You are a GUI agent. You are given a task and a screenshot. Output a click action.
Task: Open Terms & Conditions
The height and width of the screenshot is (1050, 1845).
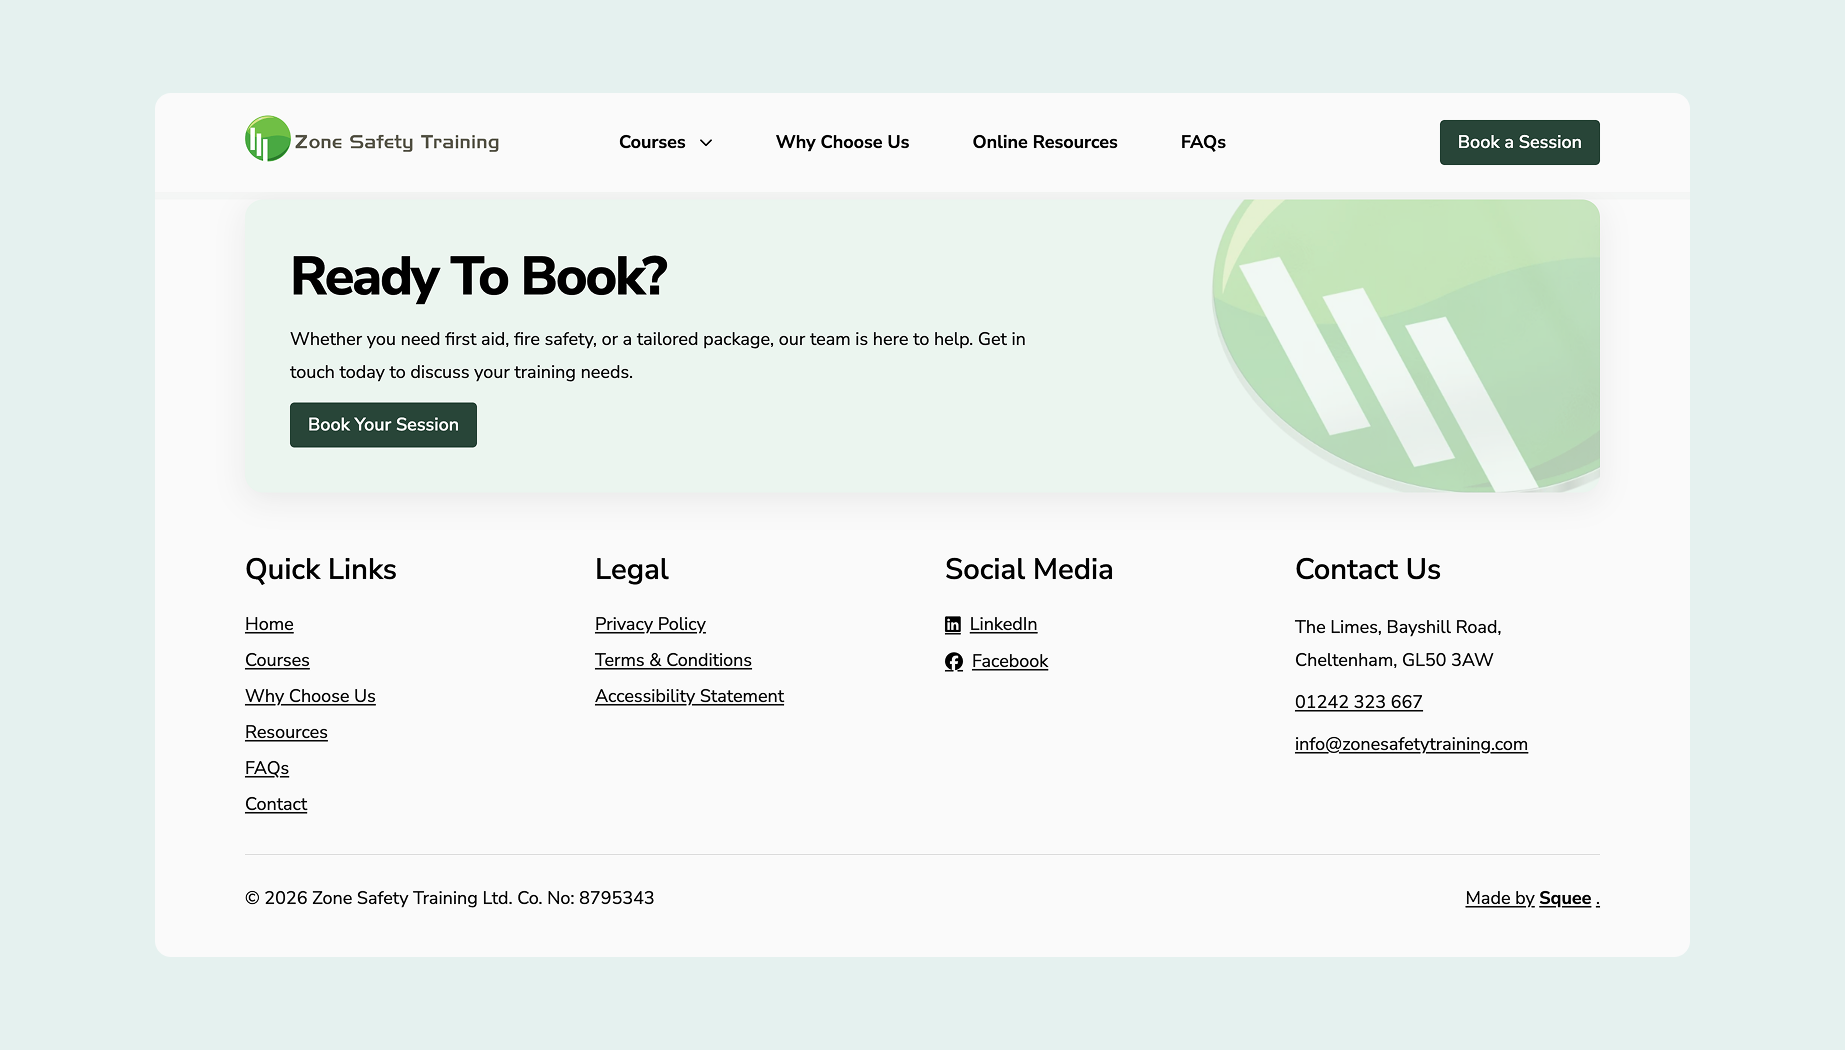click(673, 660)
